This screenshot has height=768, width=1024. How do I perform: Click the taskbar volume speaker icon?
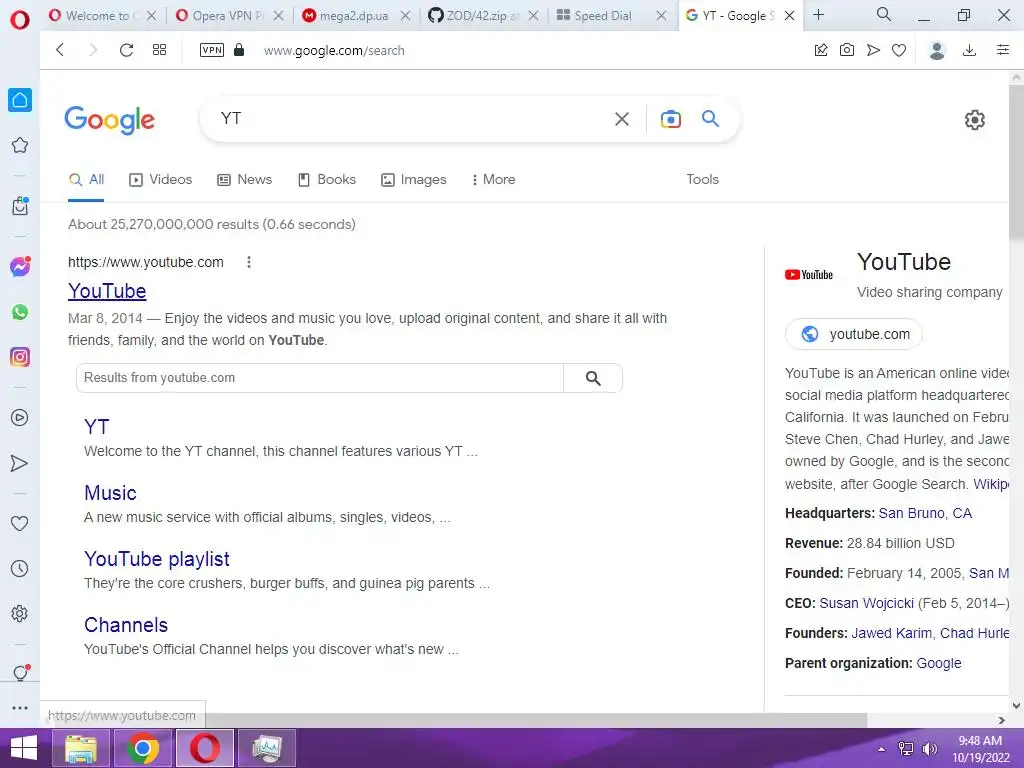(929, 749)
